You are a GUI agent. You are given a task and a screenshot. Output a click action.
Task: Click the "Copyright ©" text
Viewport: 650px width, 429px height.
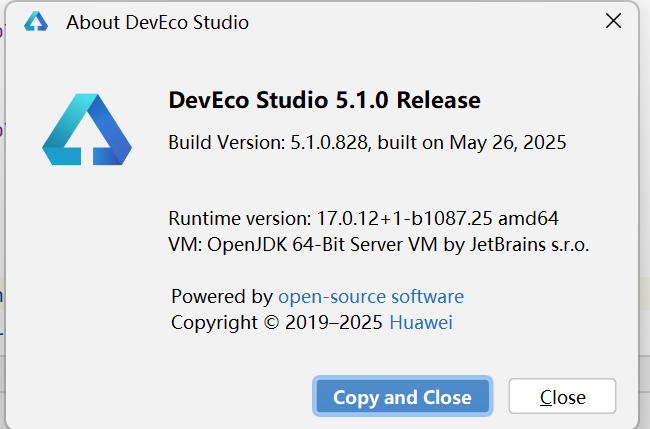click(x=226, y=322)
